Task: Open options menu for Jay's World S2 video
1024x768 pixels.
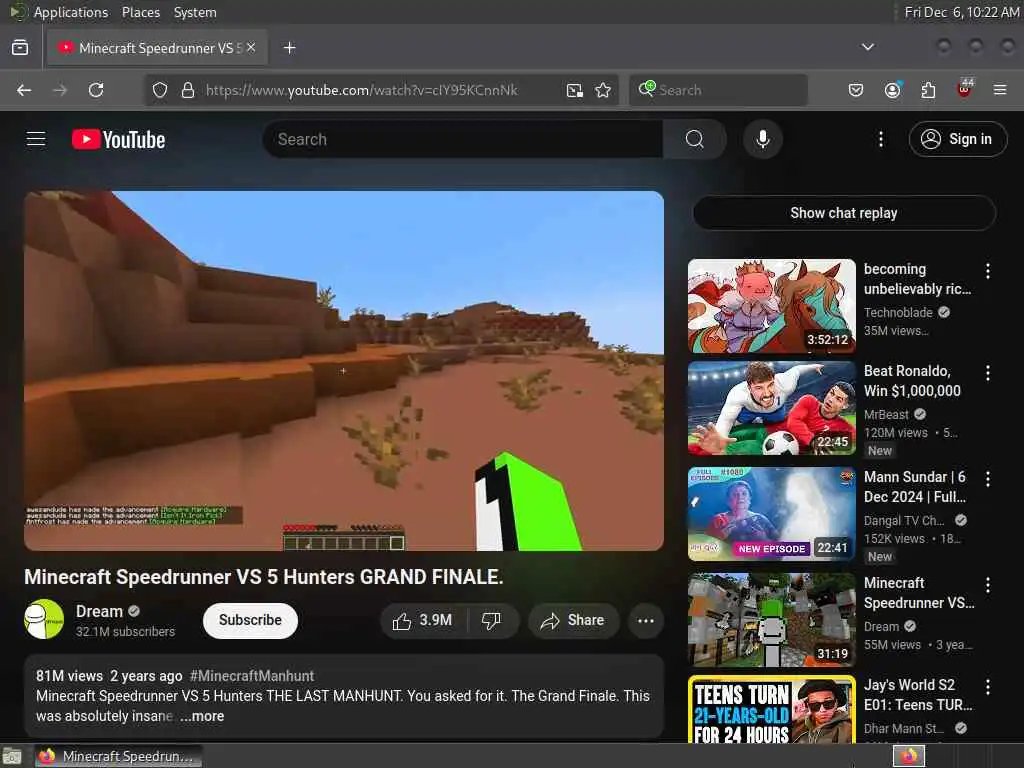Action: (987, 687)
